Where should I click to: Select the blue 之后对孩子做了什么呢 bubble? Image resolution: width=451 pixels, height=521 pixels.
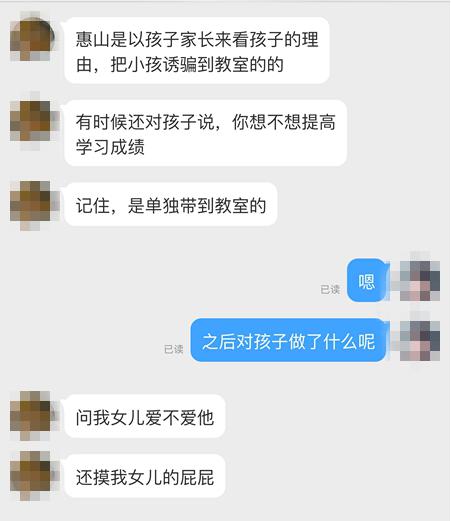288,340
